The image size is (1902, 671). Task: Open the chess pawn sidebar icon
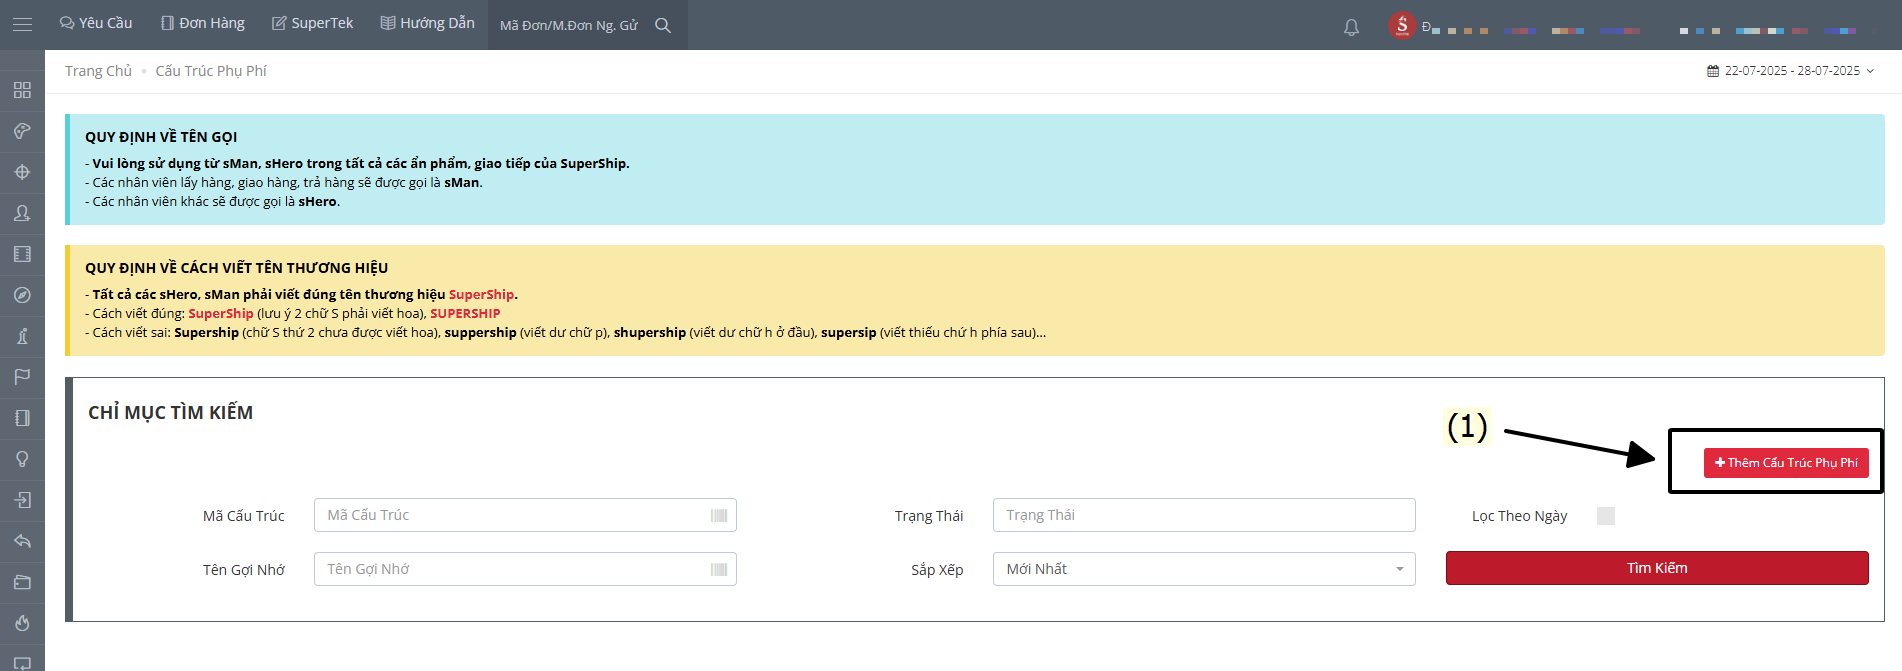pyautogui.click(x=22, y=336)
